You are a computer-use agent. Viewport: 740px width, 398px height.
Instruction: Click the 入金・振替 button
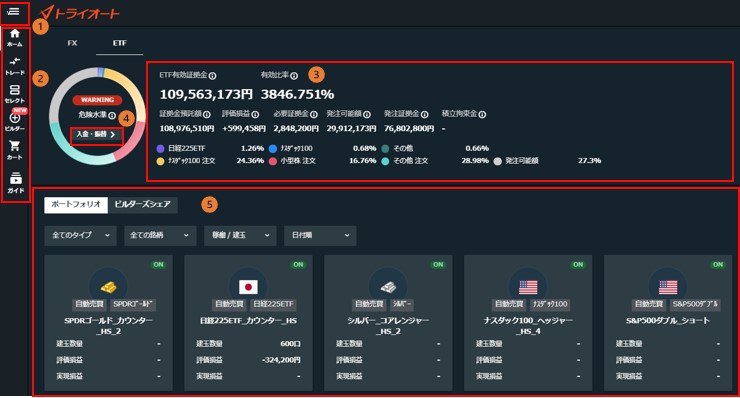pos(96,135)
